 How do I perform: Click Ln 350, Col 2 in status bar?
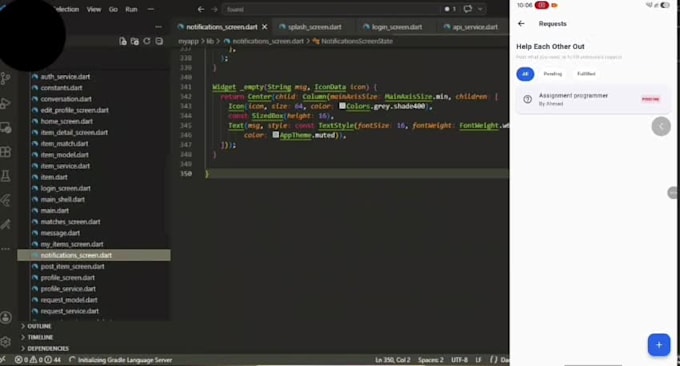392,360
